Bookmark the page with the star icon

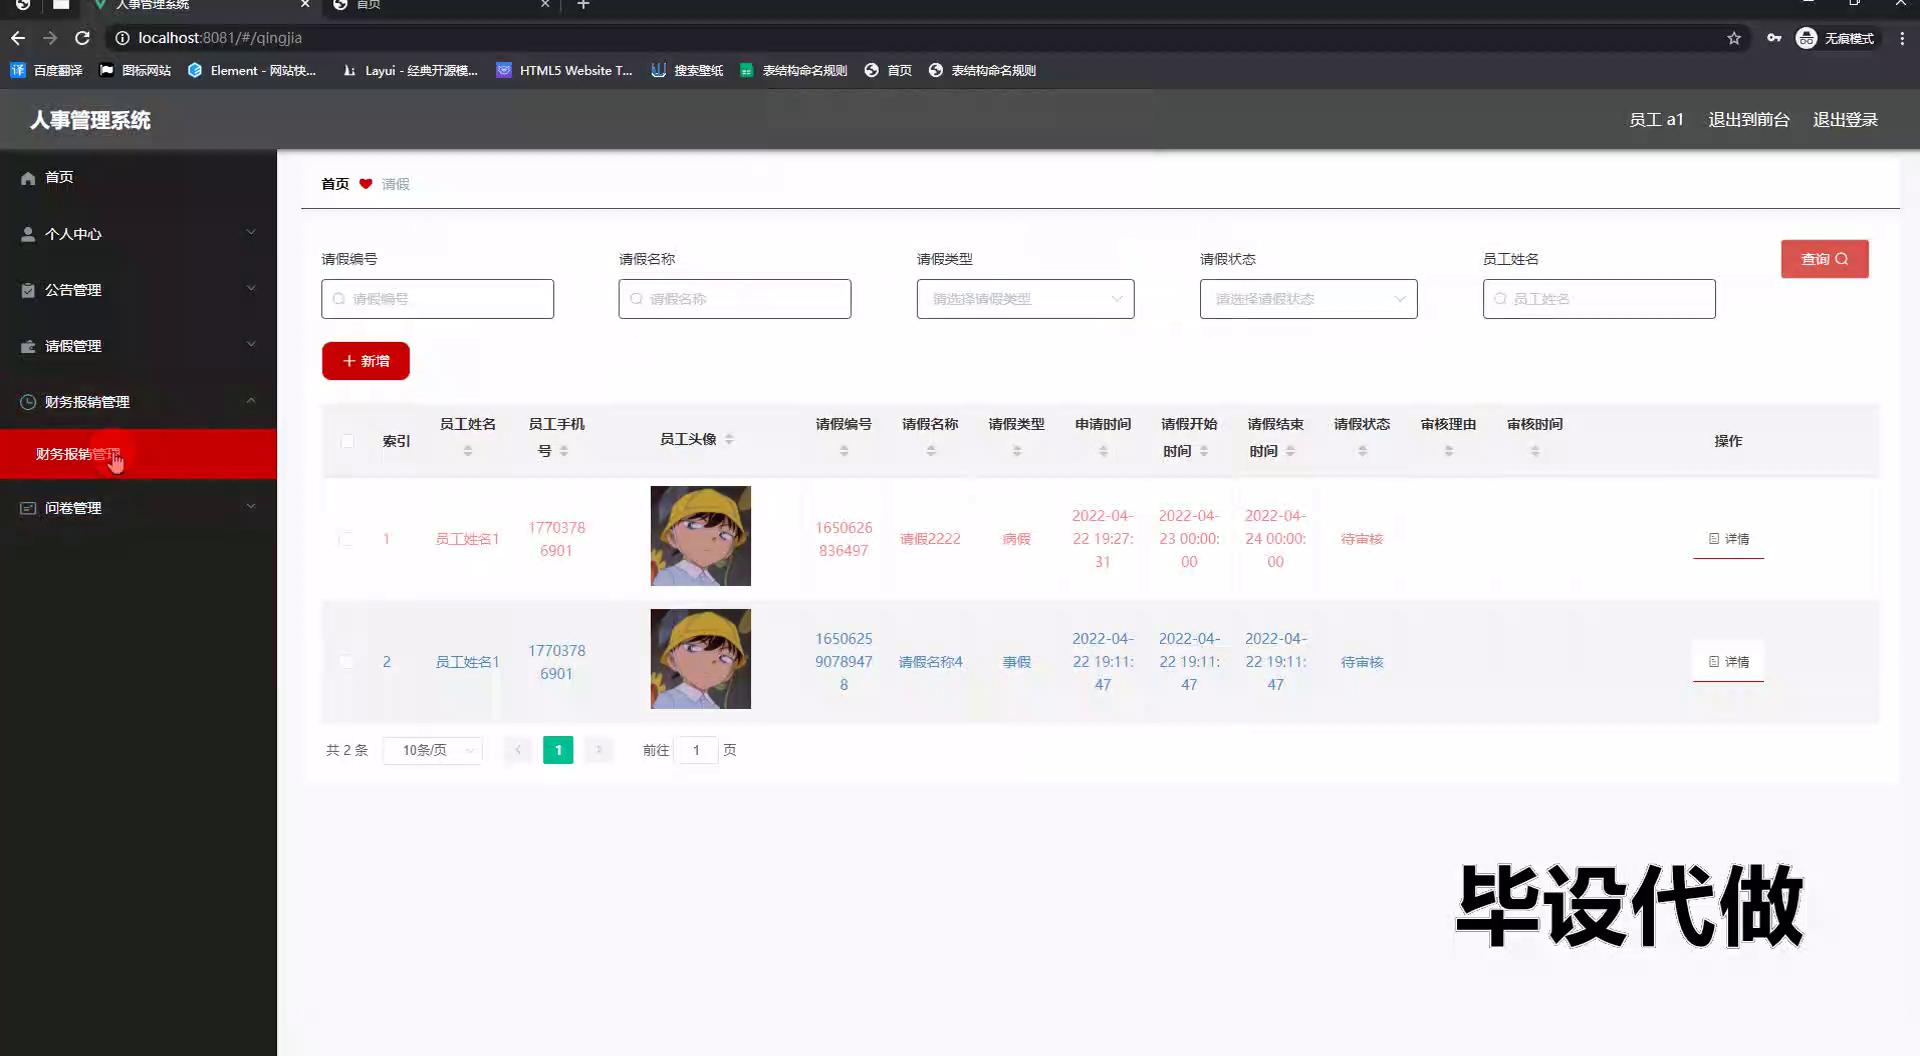coord(1733,38)
